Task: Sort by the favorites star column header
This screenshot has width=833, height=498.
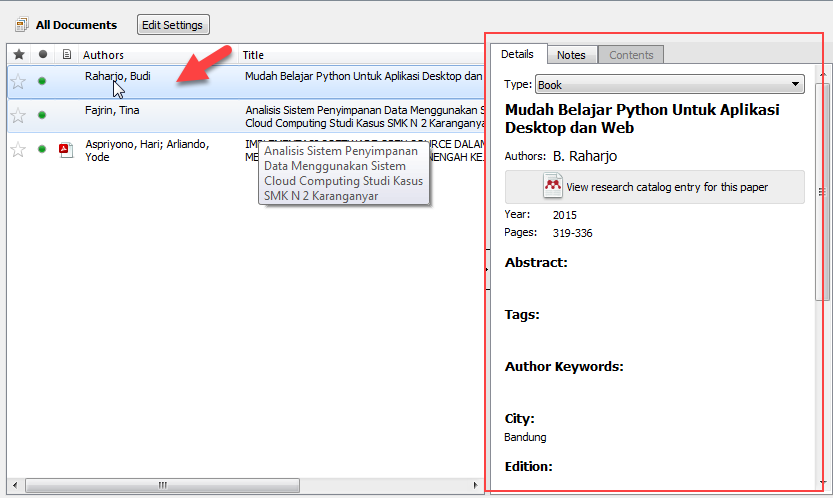Action: click(18, 55)
